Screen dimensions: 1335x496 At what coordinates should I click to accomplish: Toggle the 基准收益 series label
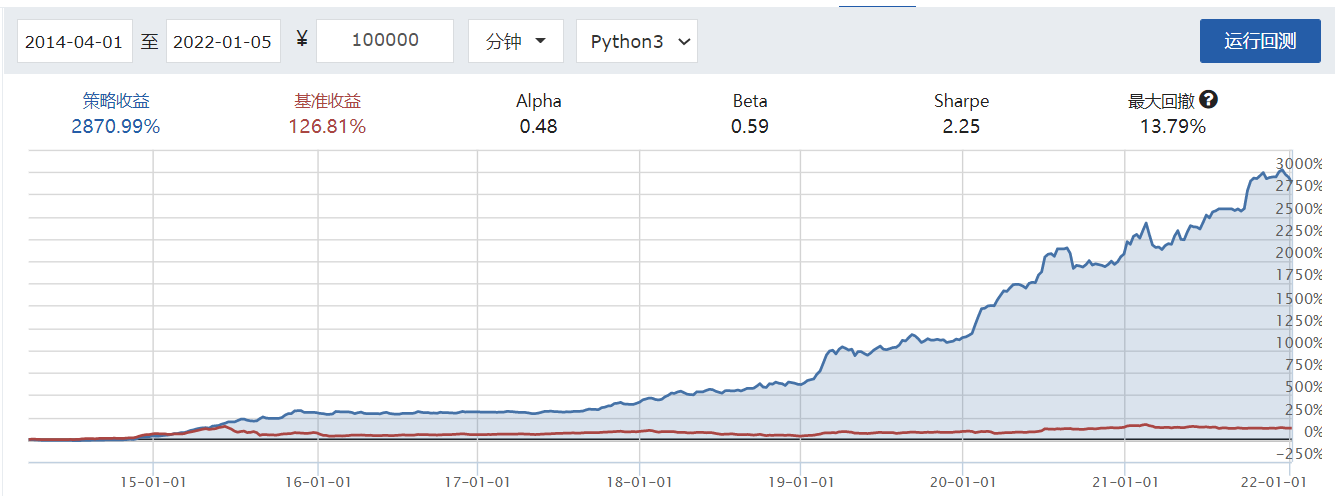tap(327, 101)
